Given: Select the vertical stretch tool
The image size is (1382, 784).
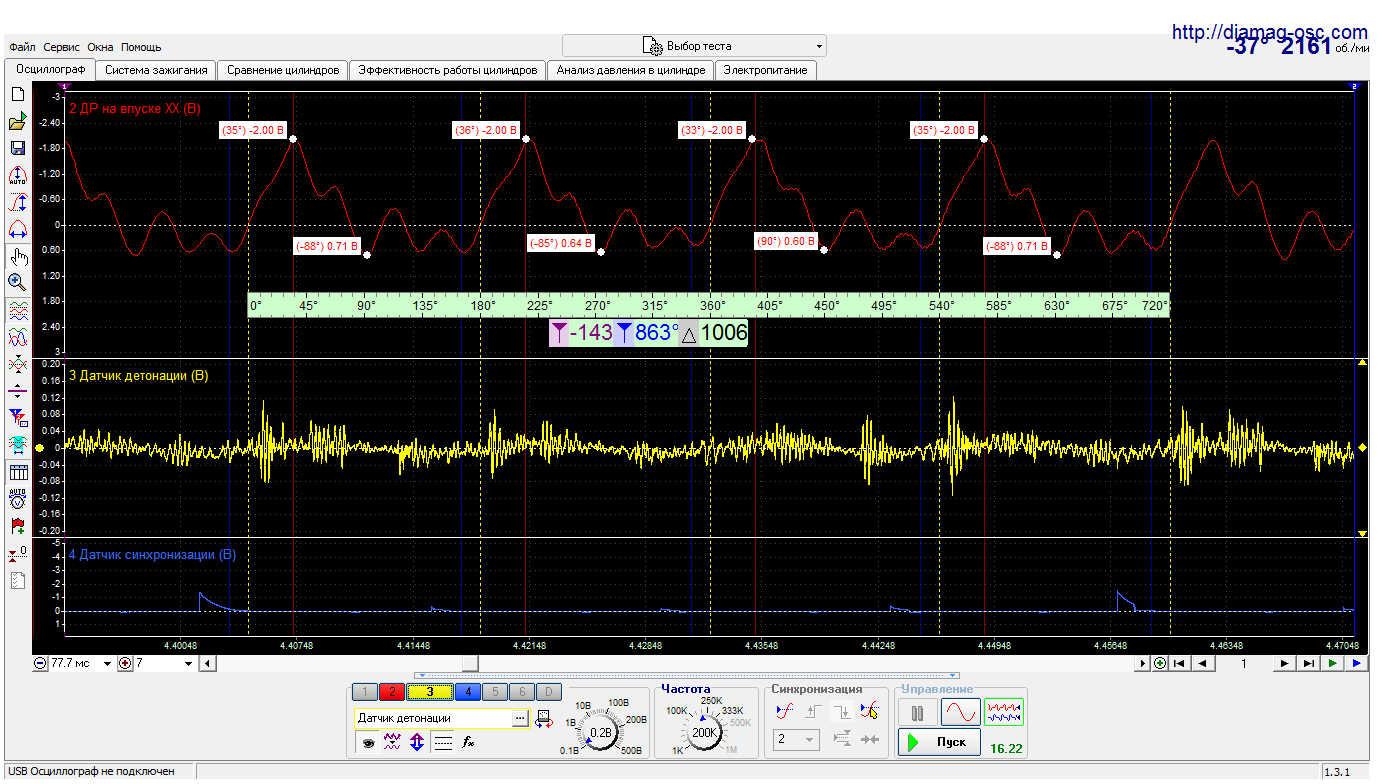Looking at the screenshot, I should [x=17, y=202].
